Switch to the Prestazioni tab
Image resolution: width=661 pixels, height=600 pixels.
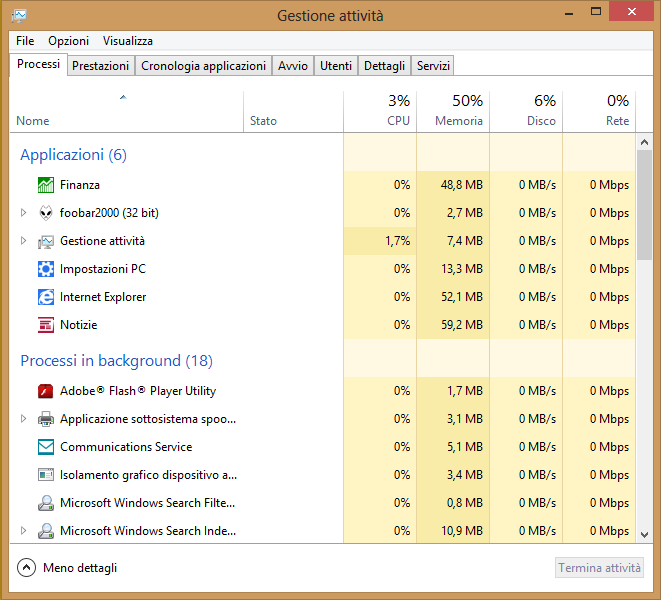coord(101,66)
